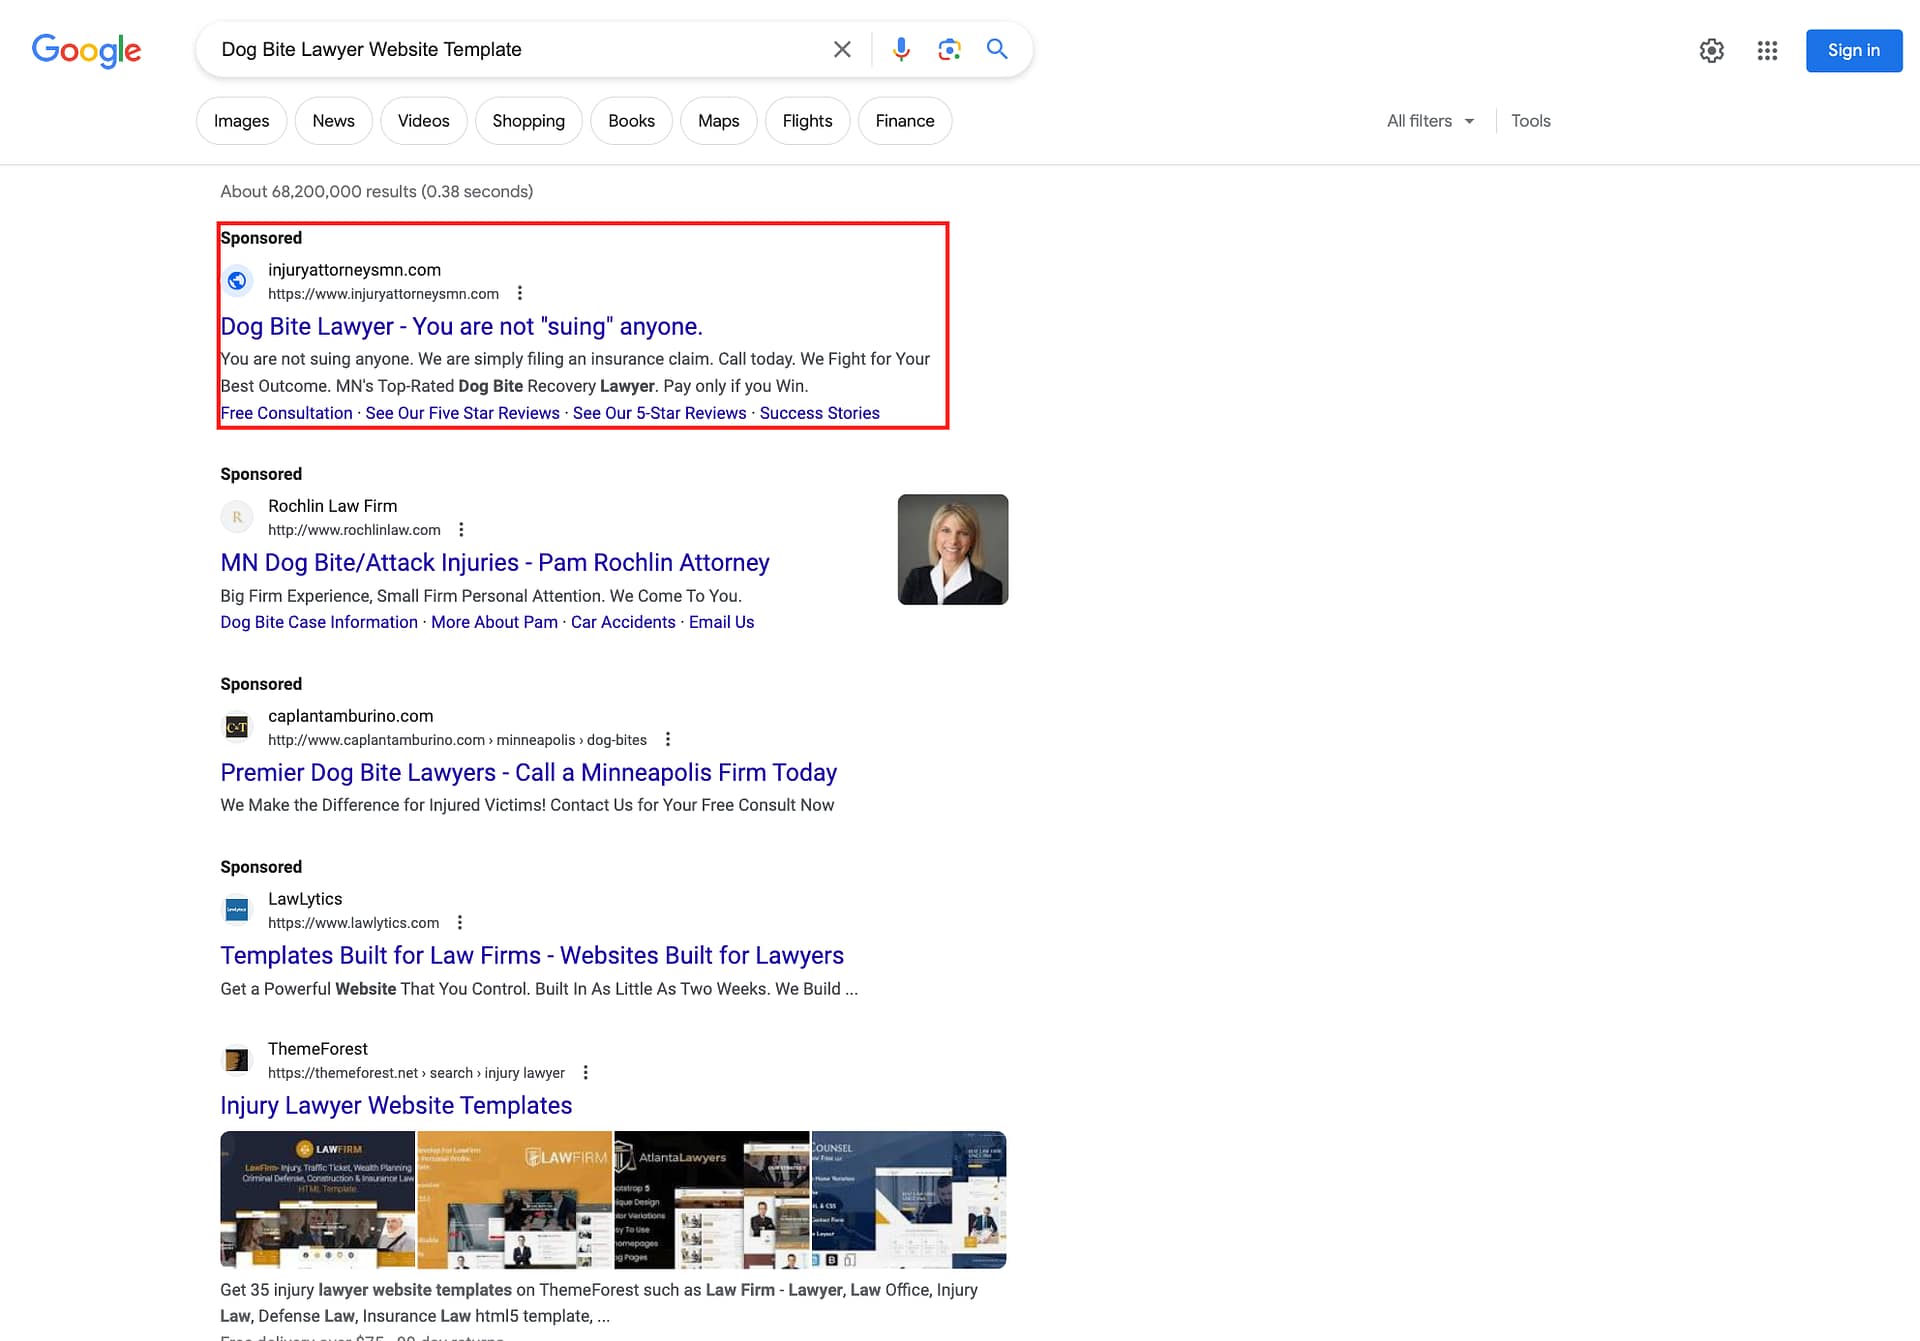Click the Sign in button
The image size is (1920, 1341).
(x=1853, y=50)
